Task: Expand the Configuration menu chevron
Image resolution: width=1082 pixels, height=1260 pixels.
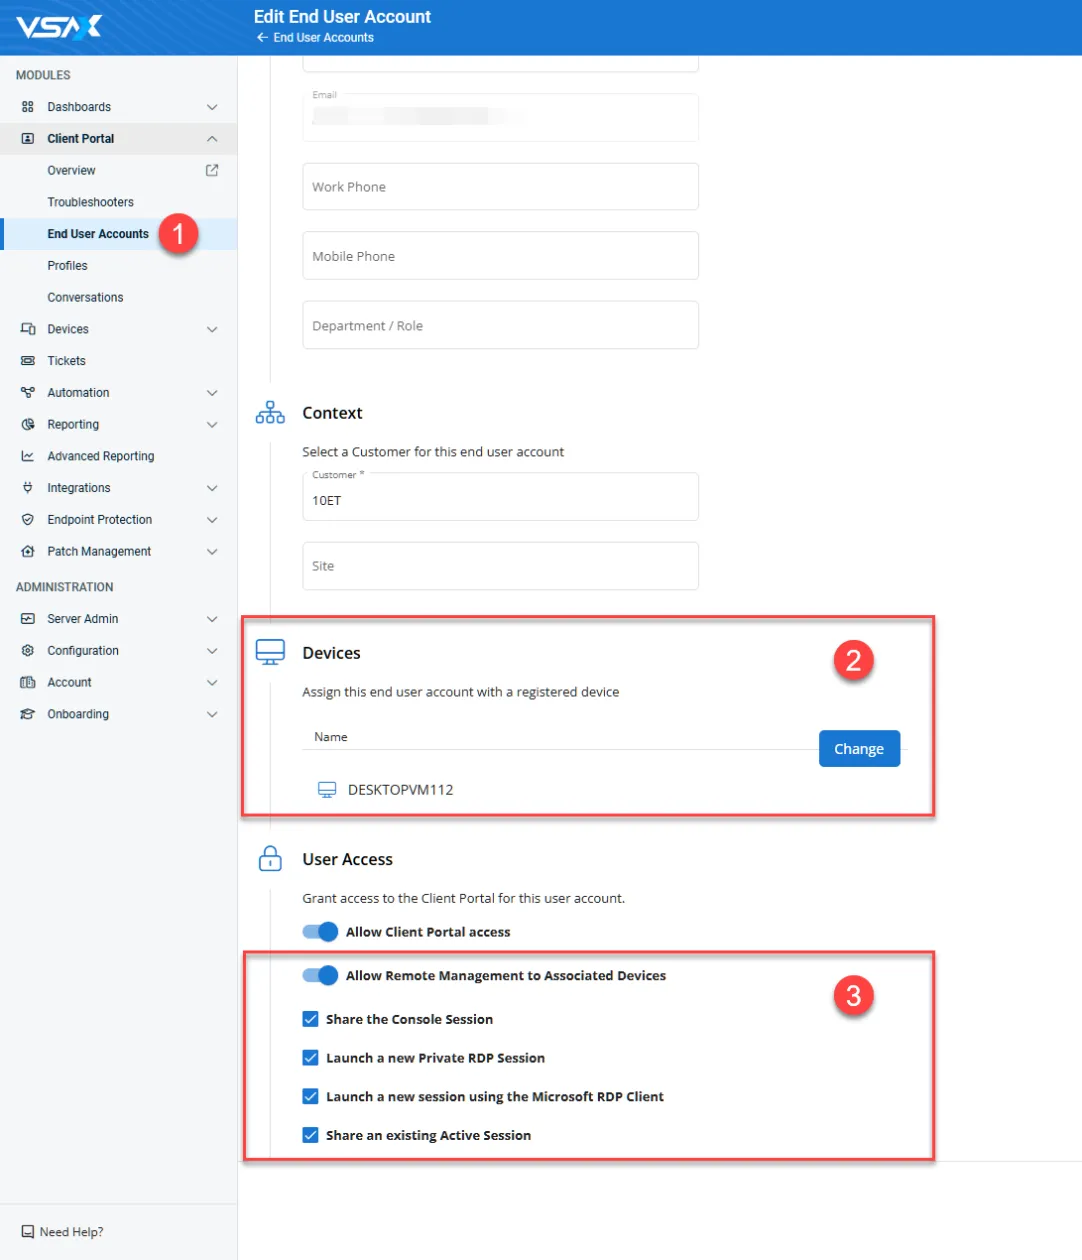Action: (x=212, y=651)
